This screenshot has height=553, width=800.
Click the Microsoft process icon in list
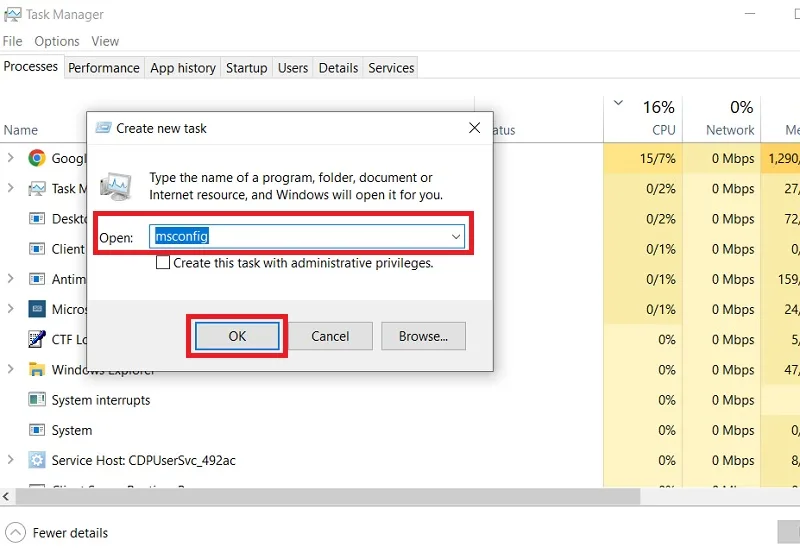click(x=37, y=309)
